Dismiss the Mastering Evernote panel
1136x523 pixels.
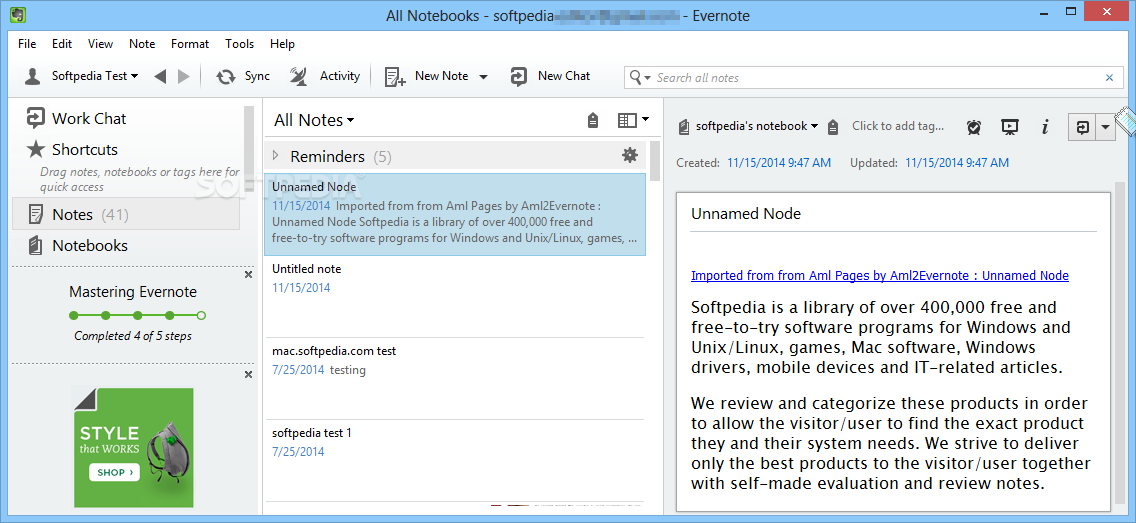(248, 275)
